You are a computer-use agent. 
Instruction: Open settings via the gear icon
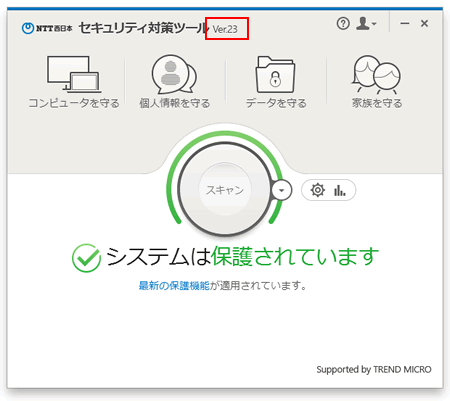[318, 190]
